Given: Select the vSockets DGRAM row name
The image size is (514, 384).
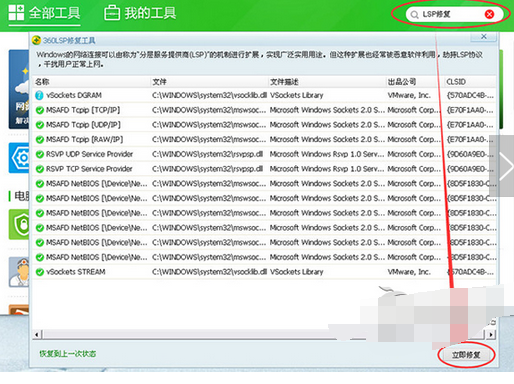Looking at the screenshot, I should (74, 95).
